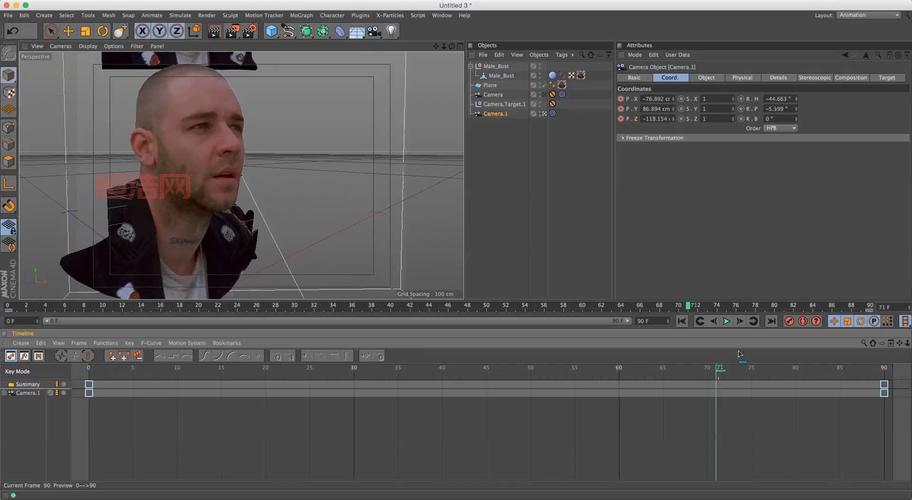Click the Render to Picture Viewer icon
The image size is (912, 500).
tap(232, 31)
